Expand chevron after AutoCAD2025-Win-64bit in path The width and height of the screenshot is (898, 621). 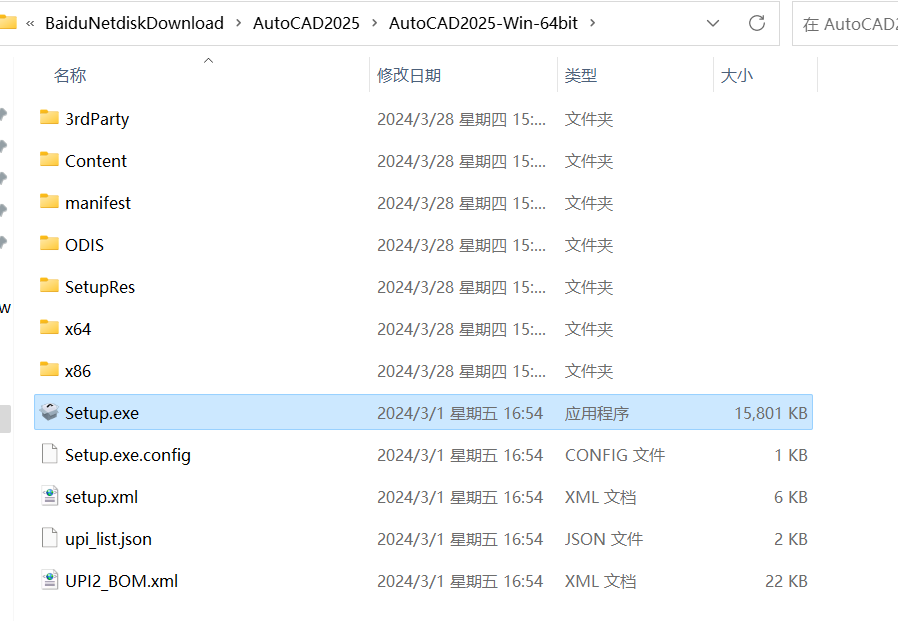click(x=593, y=23)
